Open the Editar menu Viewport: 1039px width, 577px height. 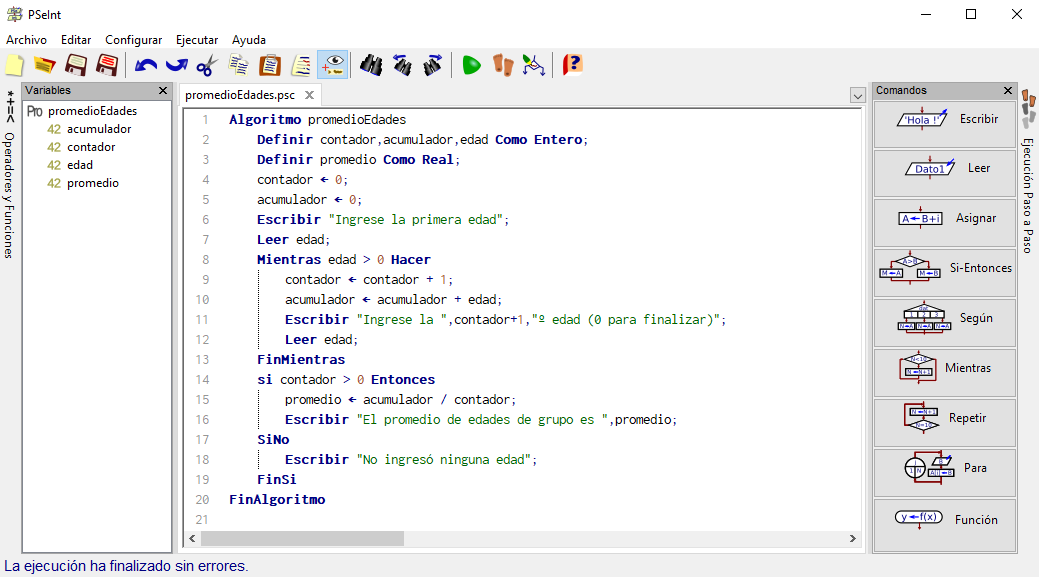click(76, 40)
